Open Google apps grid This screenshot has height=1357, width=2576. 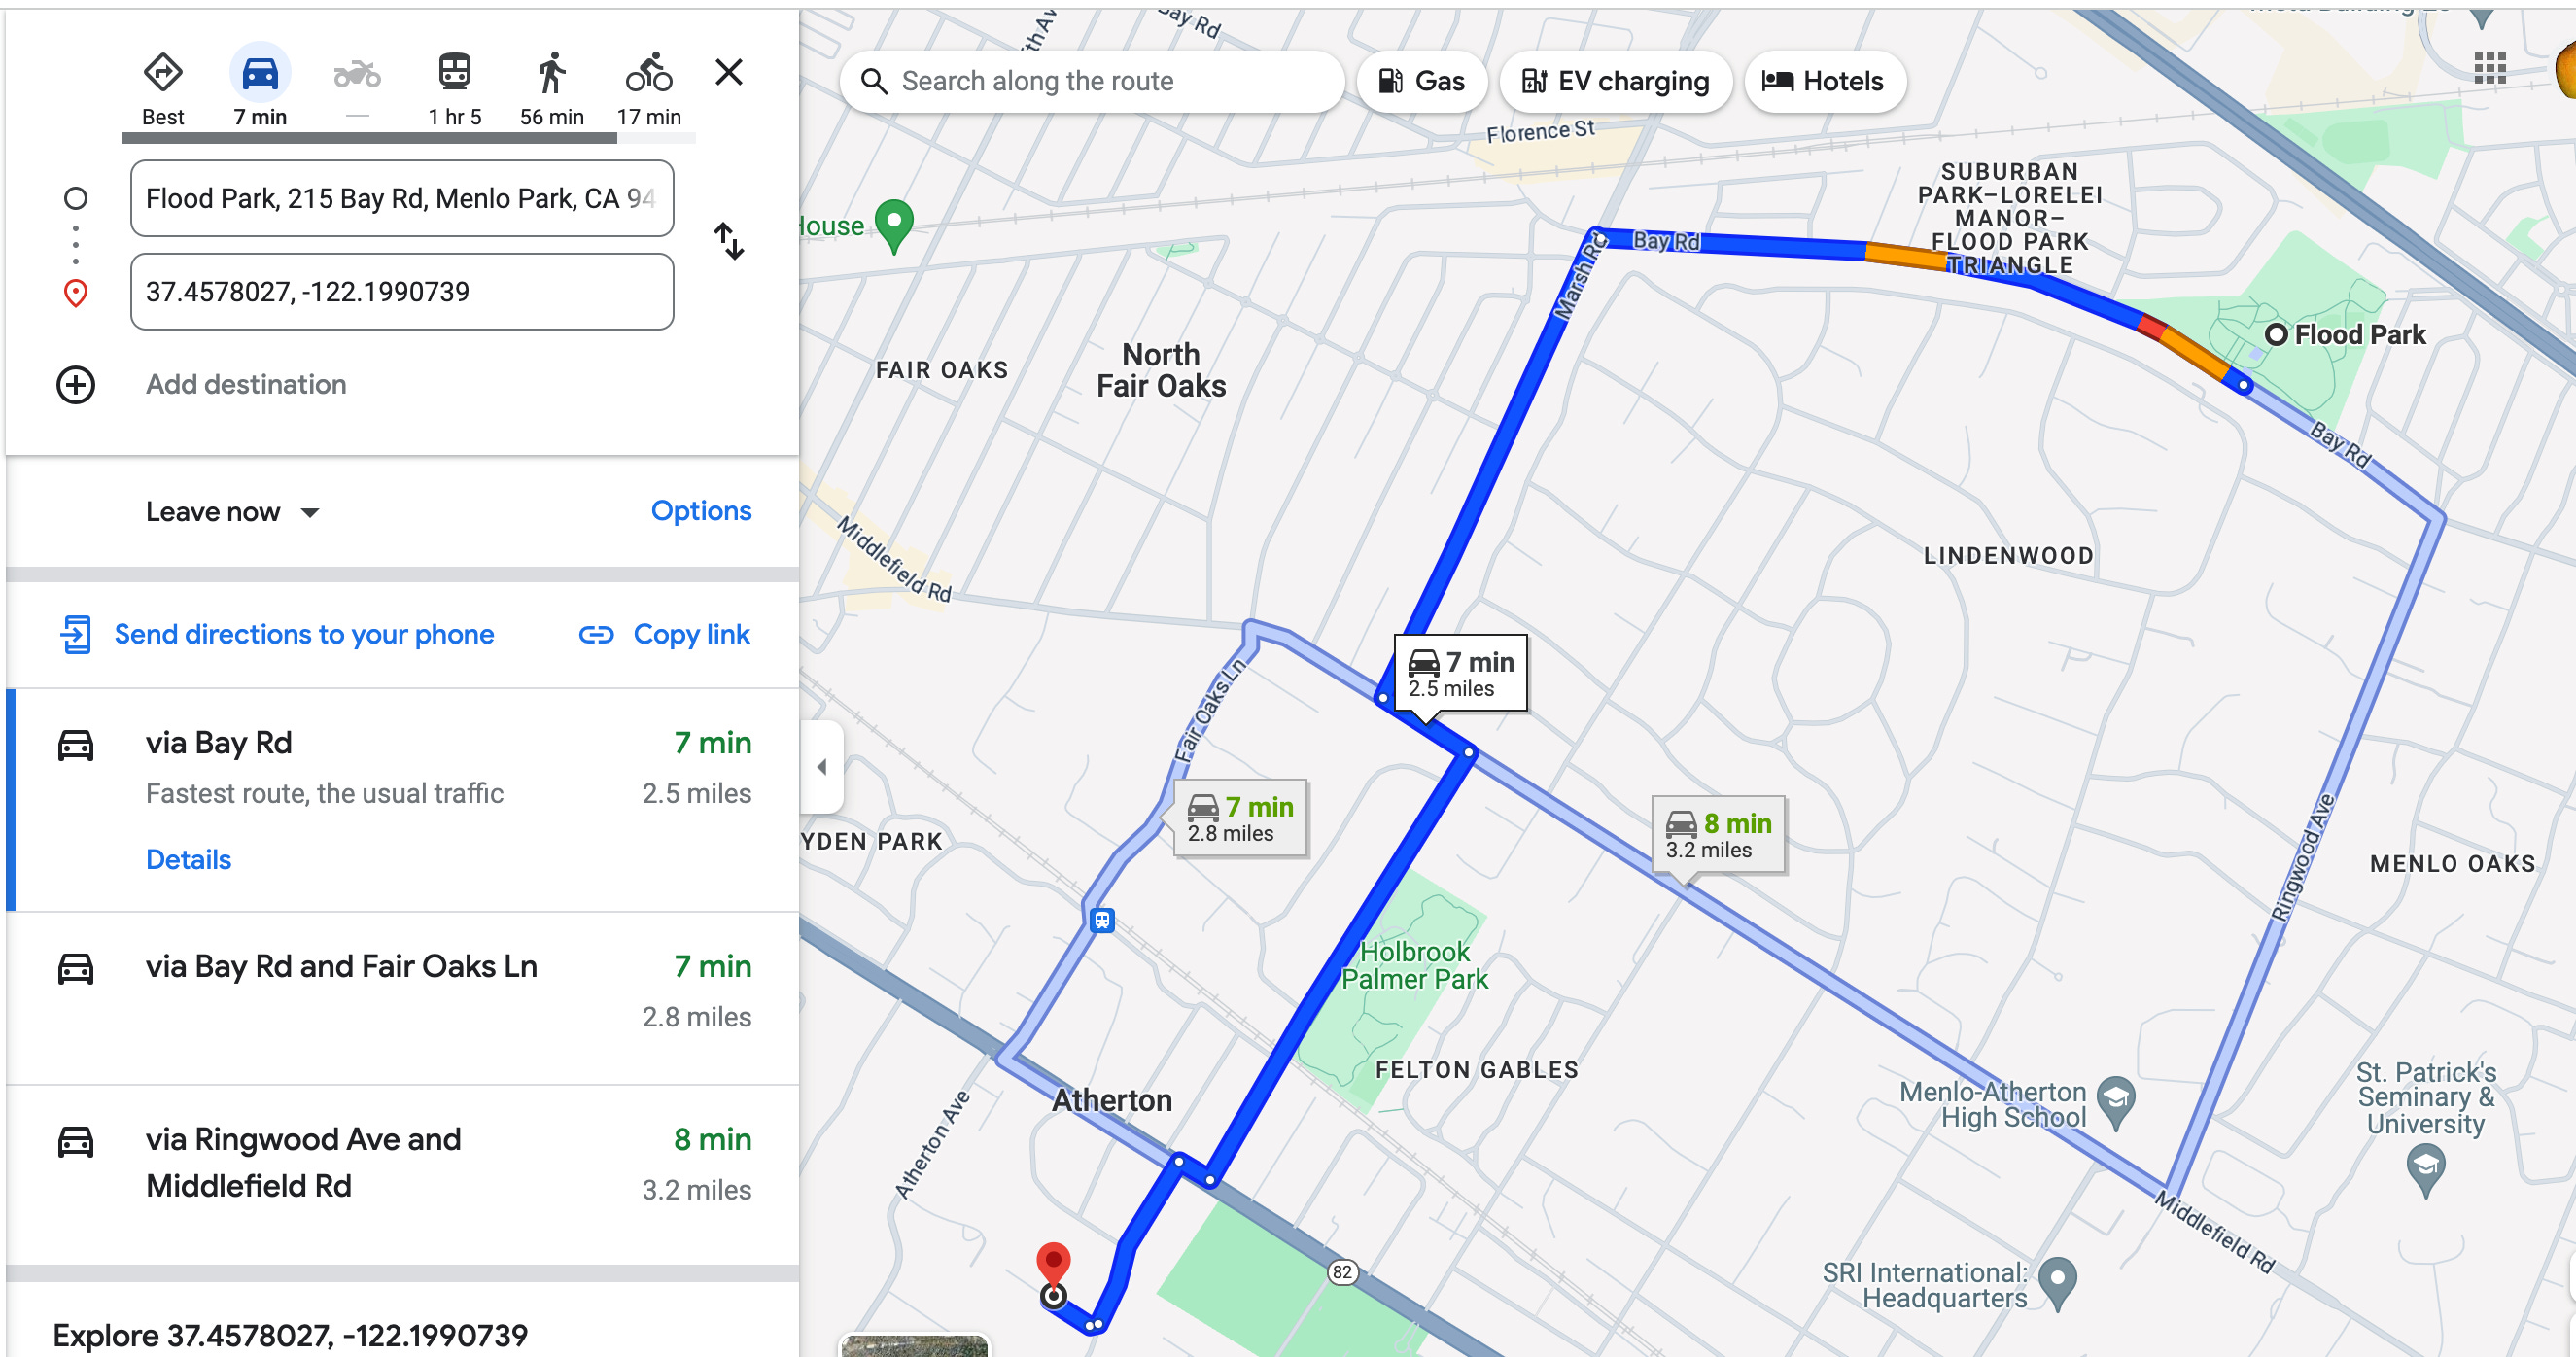tap(2489, 68)
